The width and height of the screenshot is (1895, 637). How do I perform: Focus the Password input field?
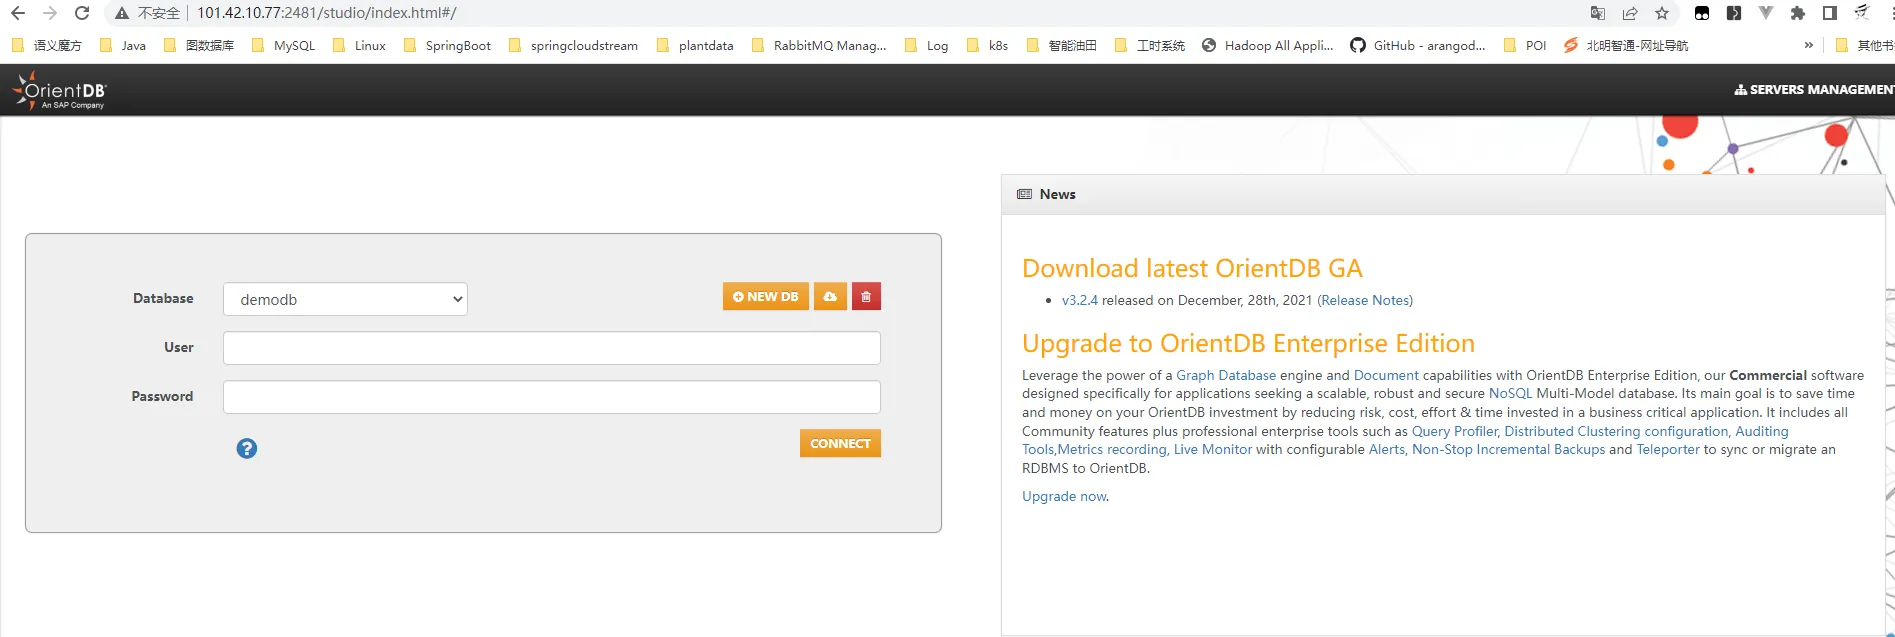click(x=551, y=397)
